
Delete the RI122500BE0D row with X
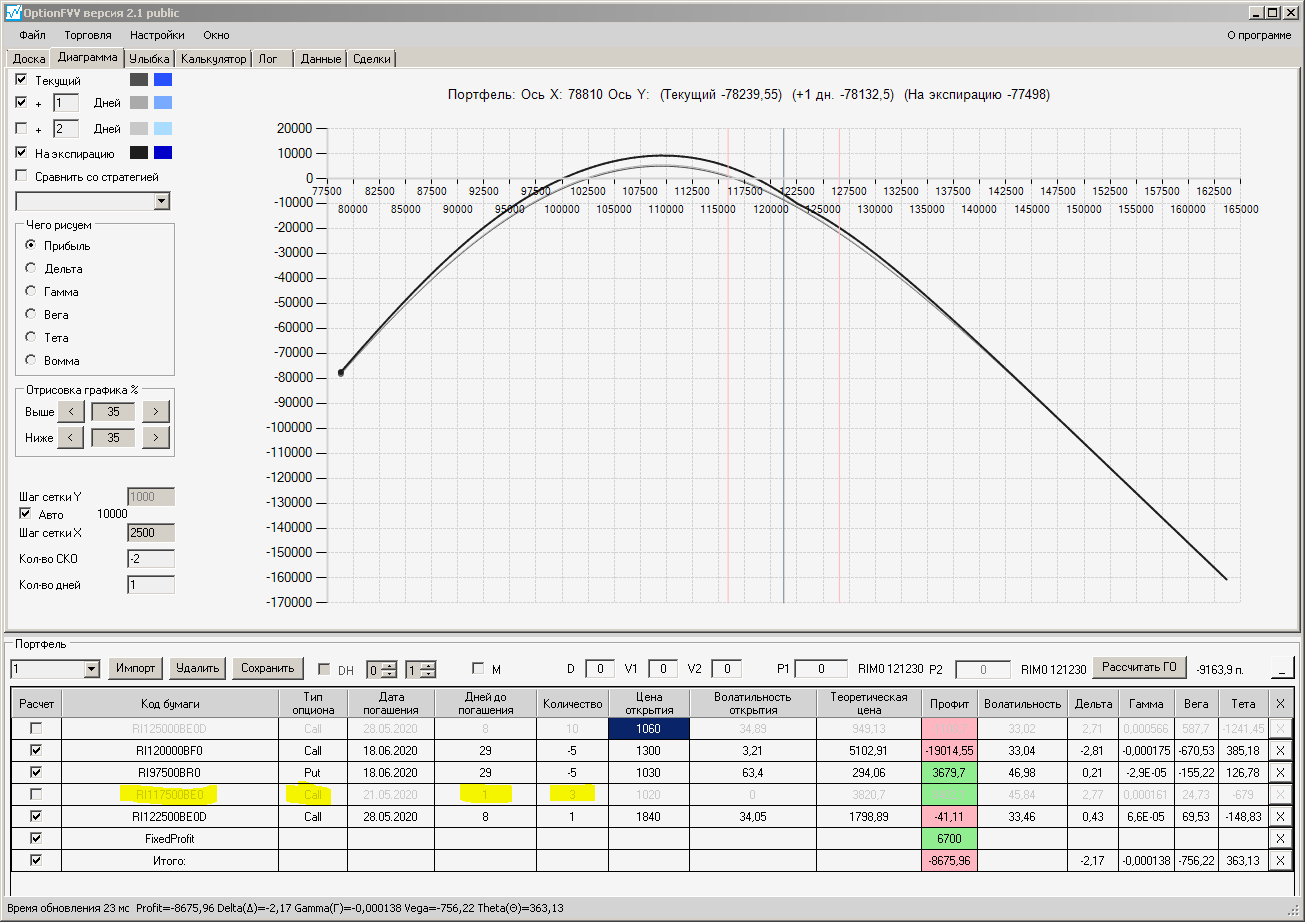coord(1280,816)
